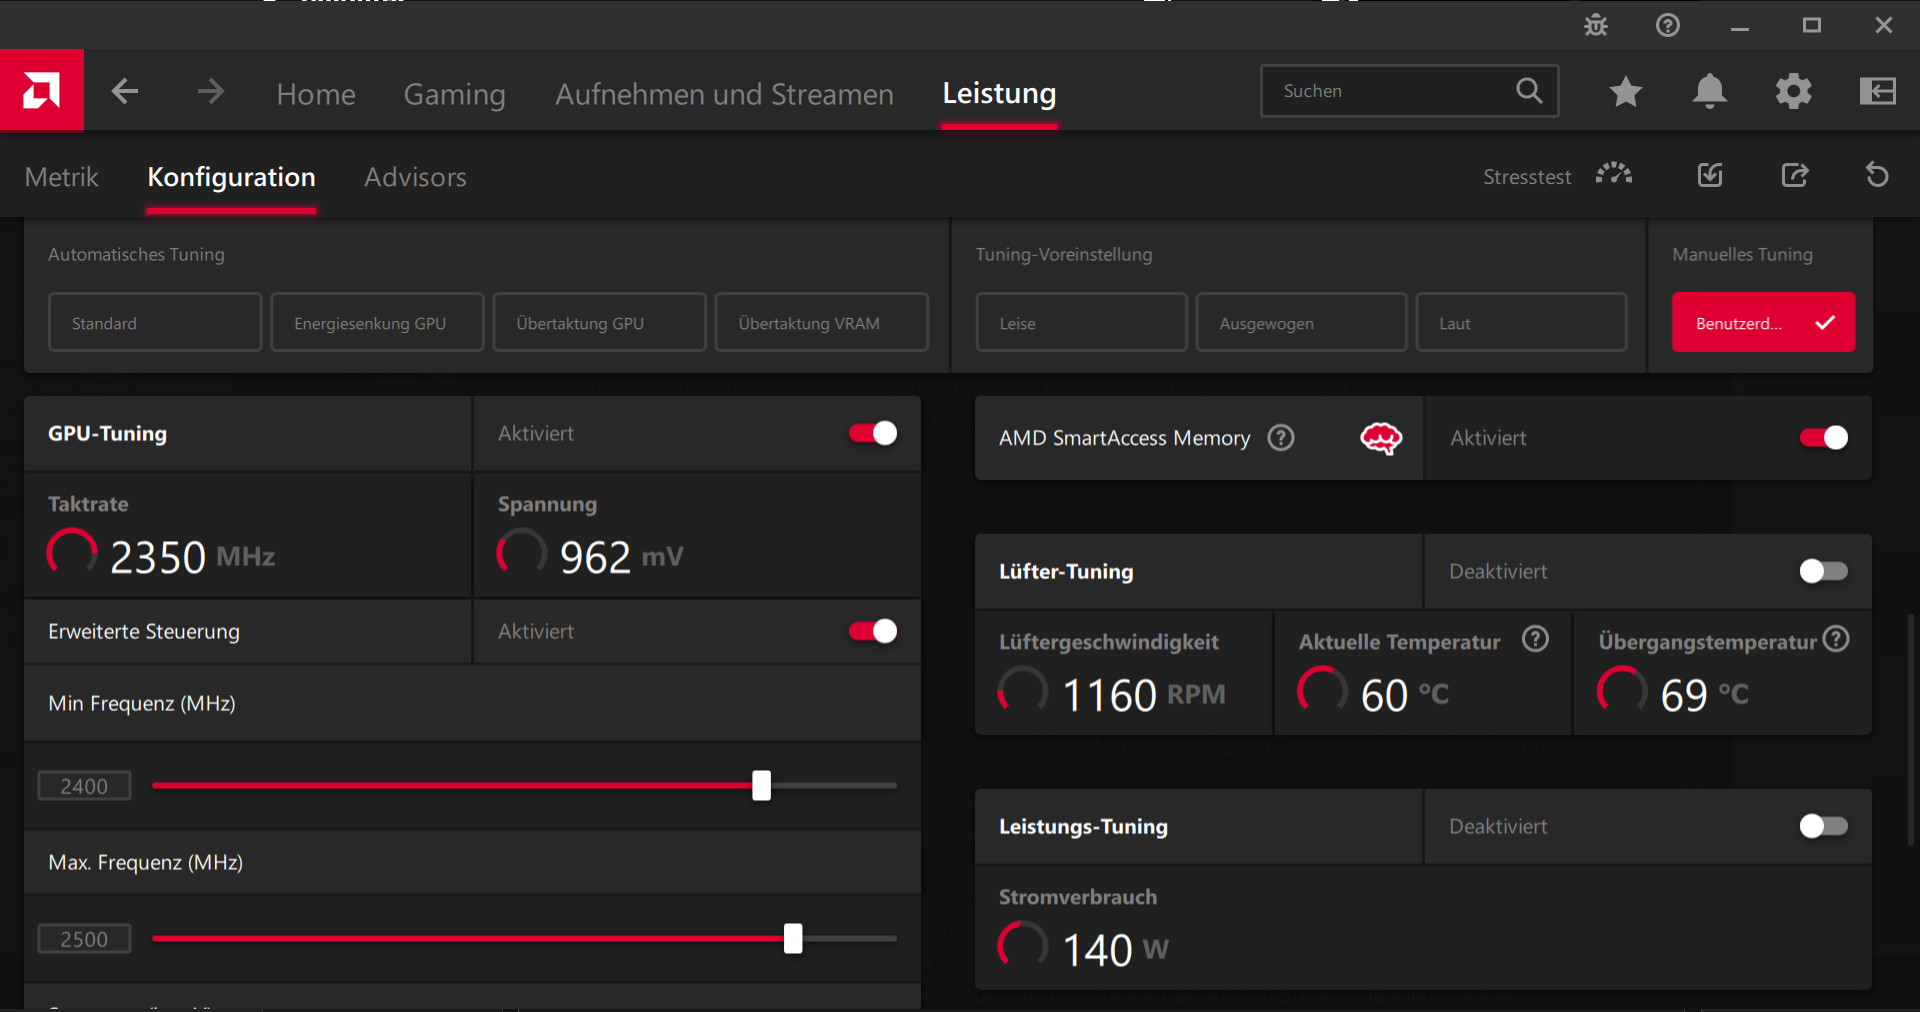1920x1012 pixels.
Task: Click the brain icon beside SmartAccess Memory
Action: [1381, 438]
